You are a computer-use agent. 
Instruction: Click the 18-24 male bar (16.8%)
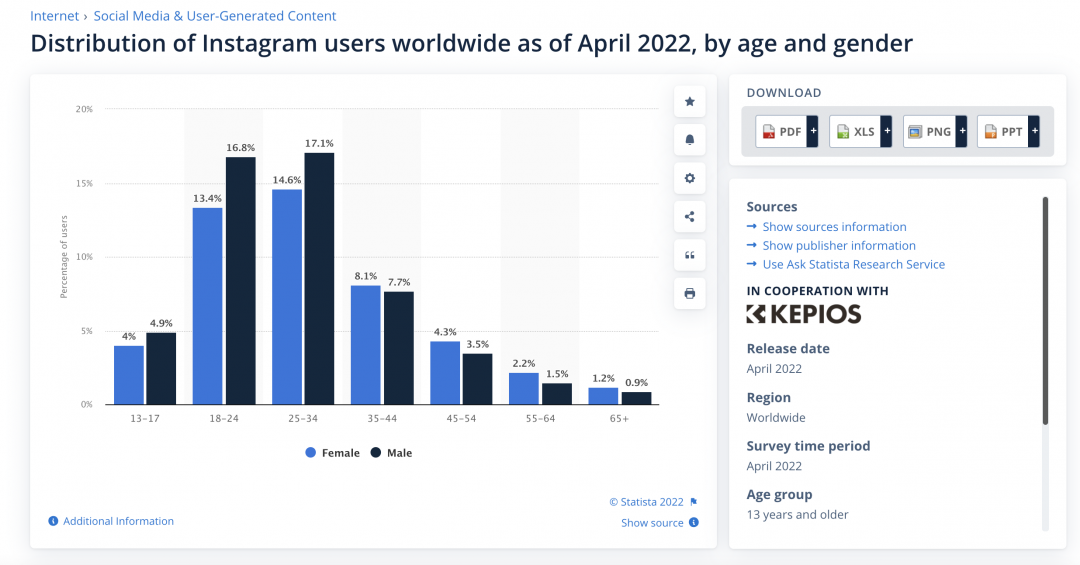240,280
